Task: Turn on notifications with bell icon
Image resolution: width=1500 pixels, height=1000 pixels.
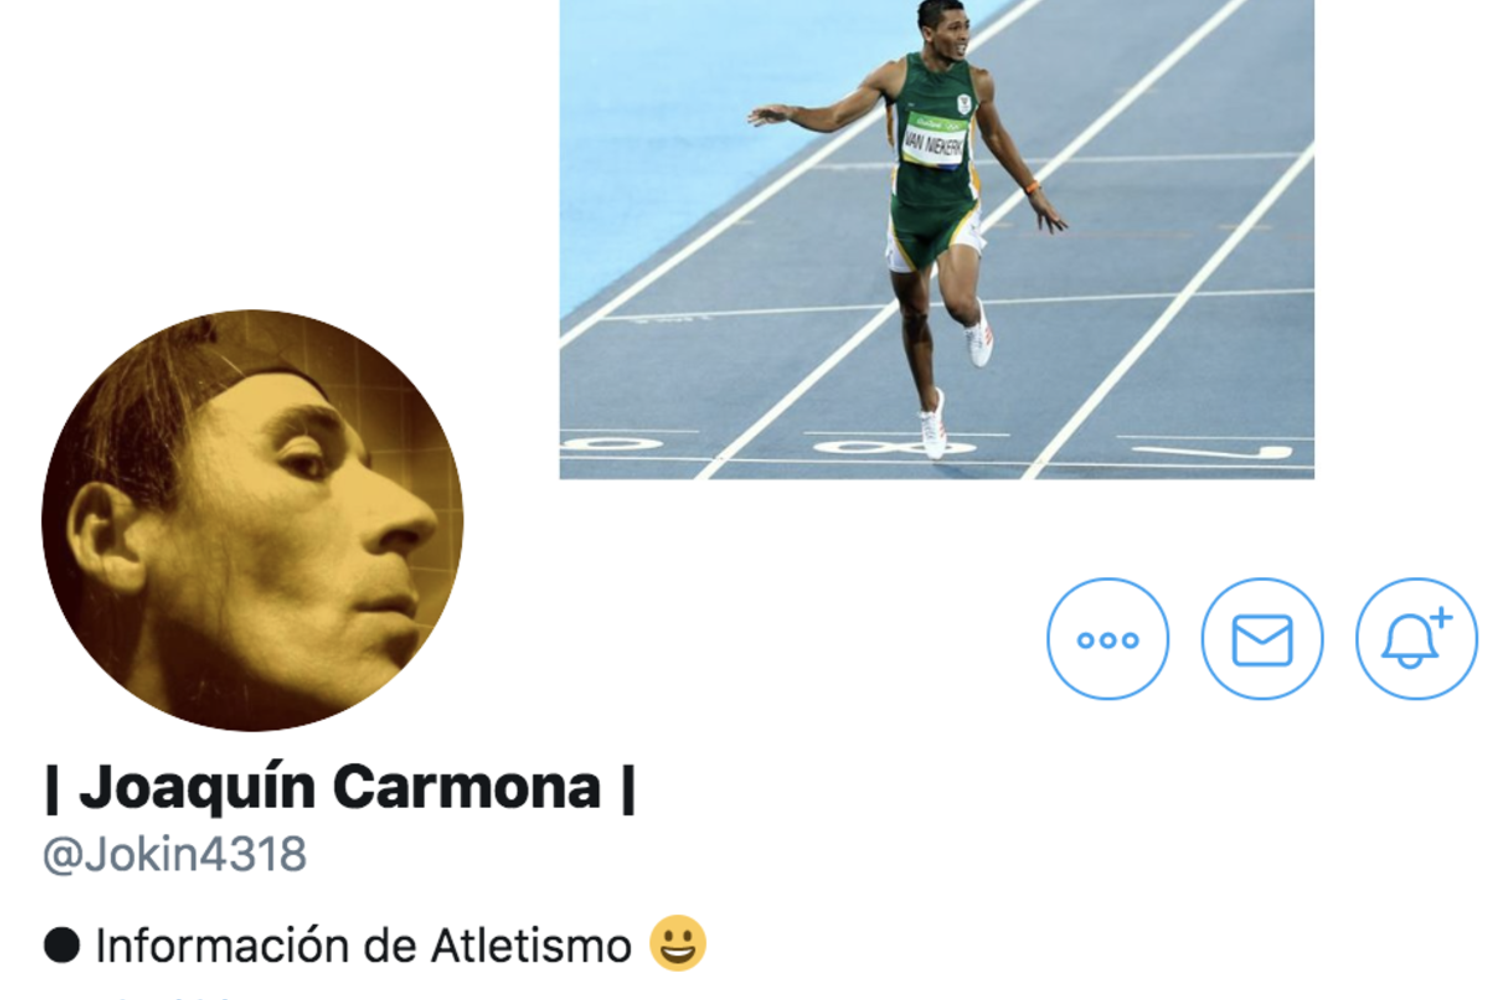Action: [x=1416, y=639]
